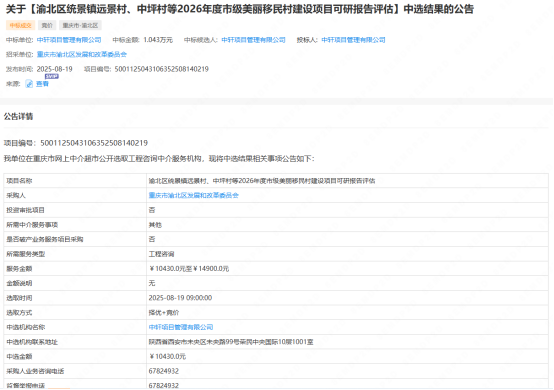Viewport: 554px width, 390px height.
Task: Click the 金额说明 label cell
Action: (x=75, y=283)
